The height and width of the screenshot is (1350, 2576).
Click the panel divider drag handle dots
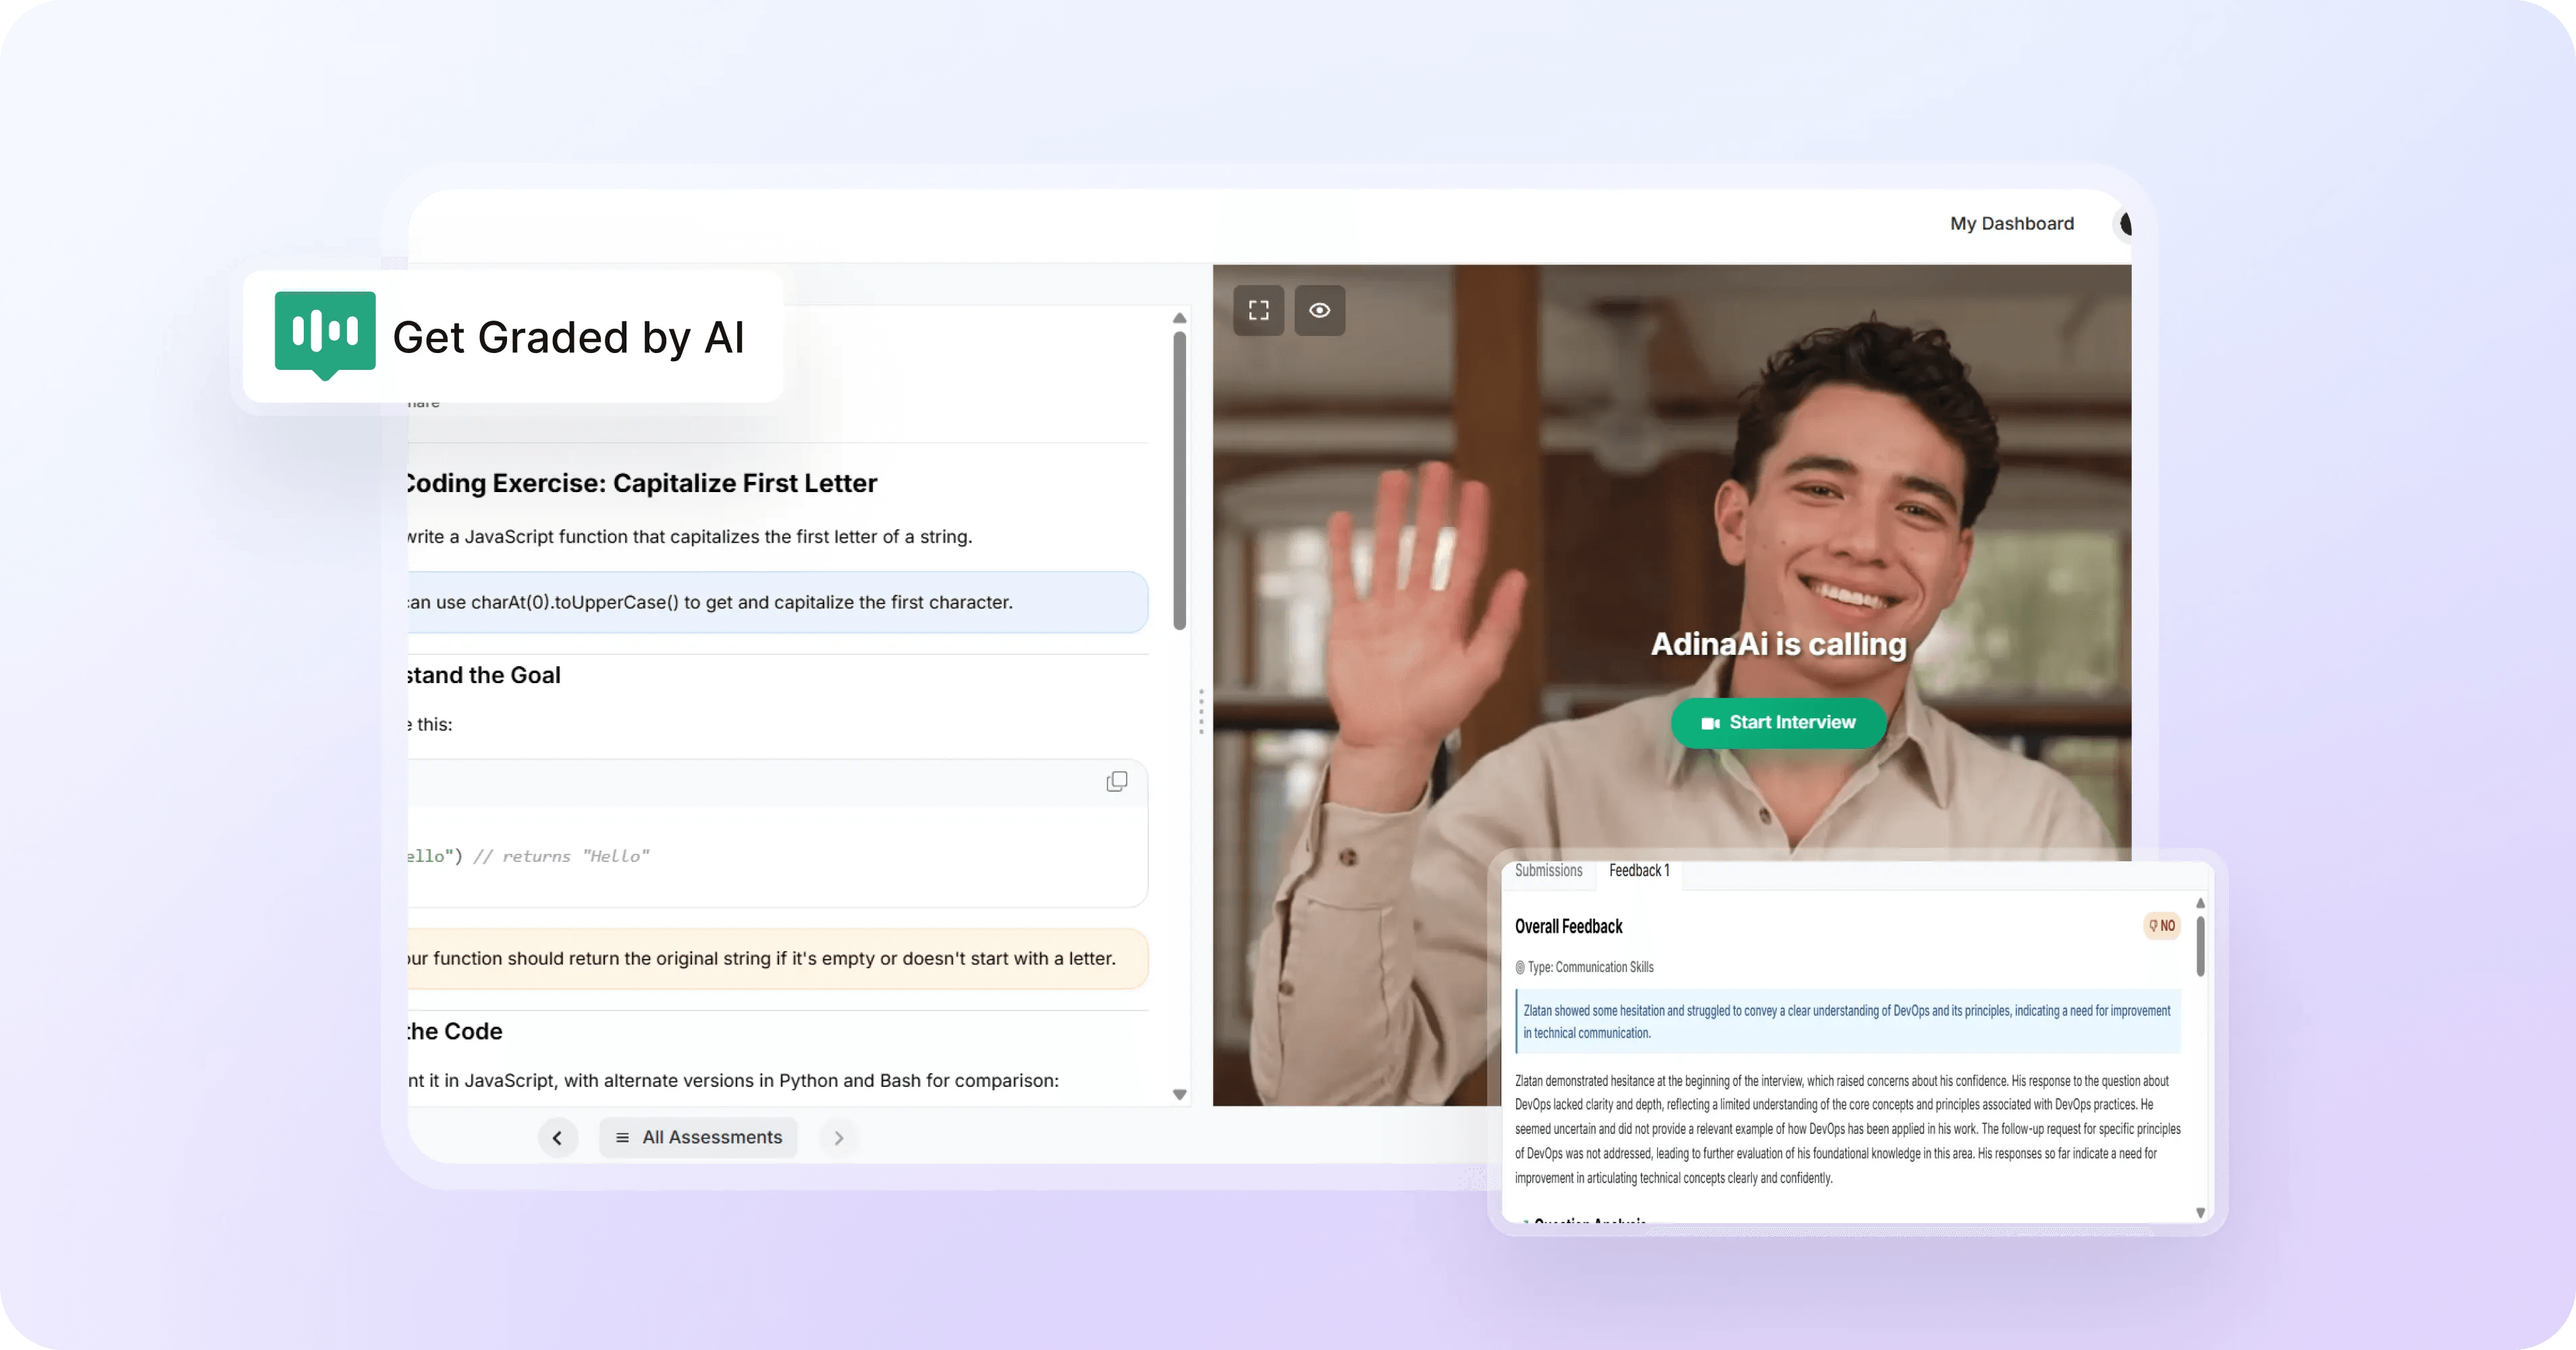pyautogui.click(x=1201, y=711)
